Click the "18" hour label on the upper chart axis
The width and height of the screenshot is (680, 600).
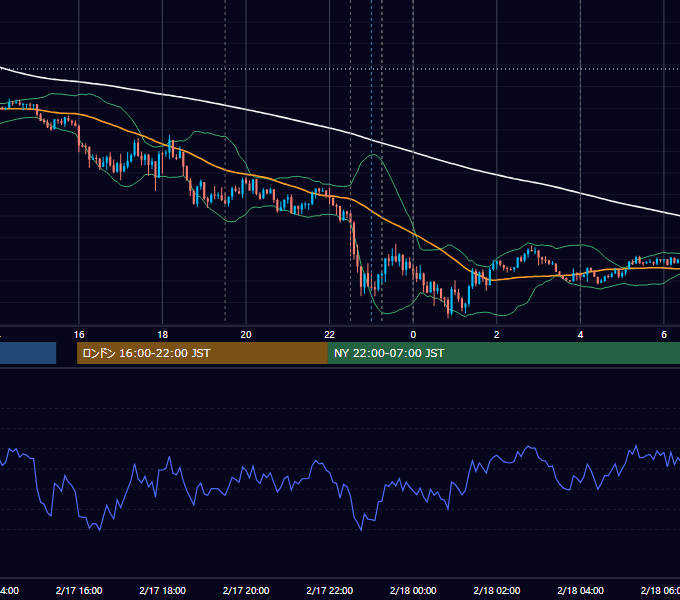[x=163, y=335]
